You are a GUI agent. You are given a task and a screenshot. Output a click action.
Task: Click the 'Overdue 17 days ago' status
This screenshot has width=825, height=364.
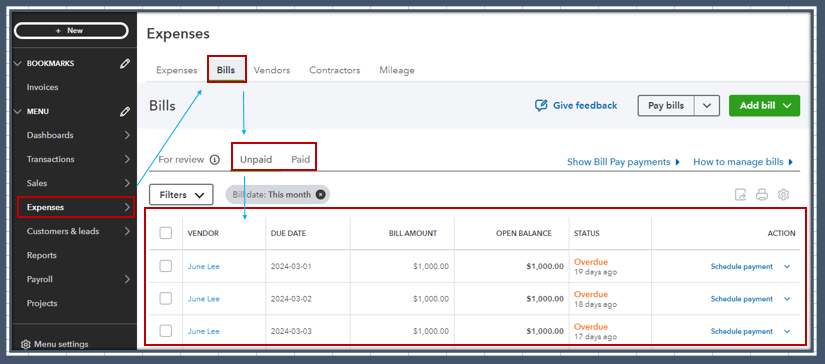(x=596, y=332)
